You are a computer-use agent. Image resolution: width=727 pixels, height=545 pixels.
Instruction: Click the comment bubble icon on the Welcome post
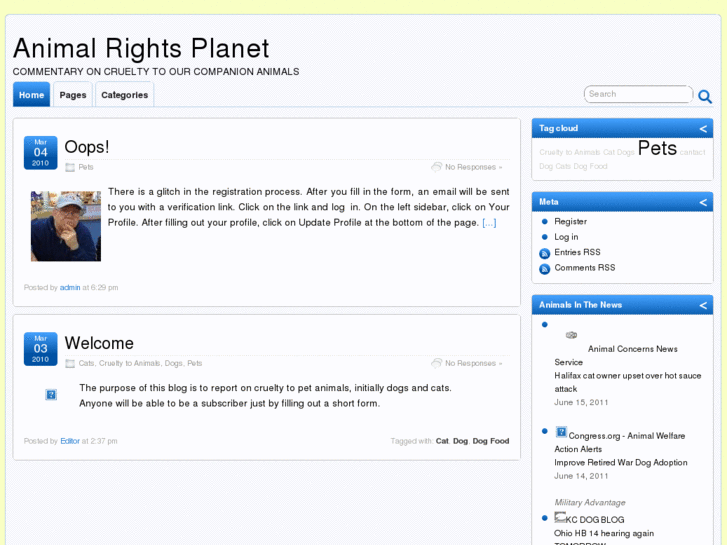tap(436, 363)
